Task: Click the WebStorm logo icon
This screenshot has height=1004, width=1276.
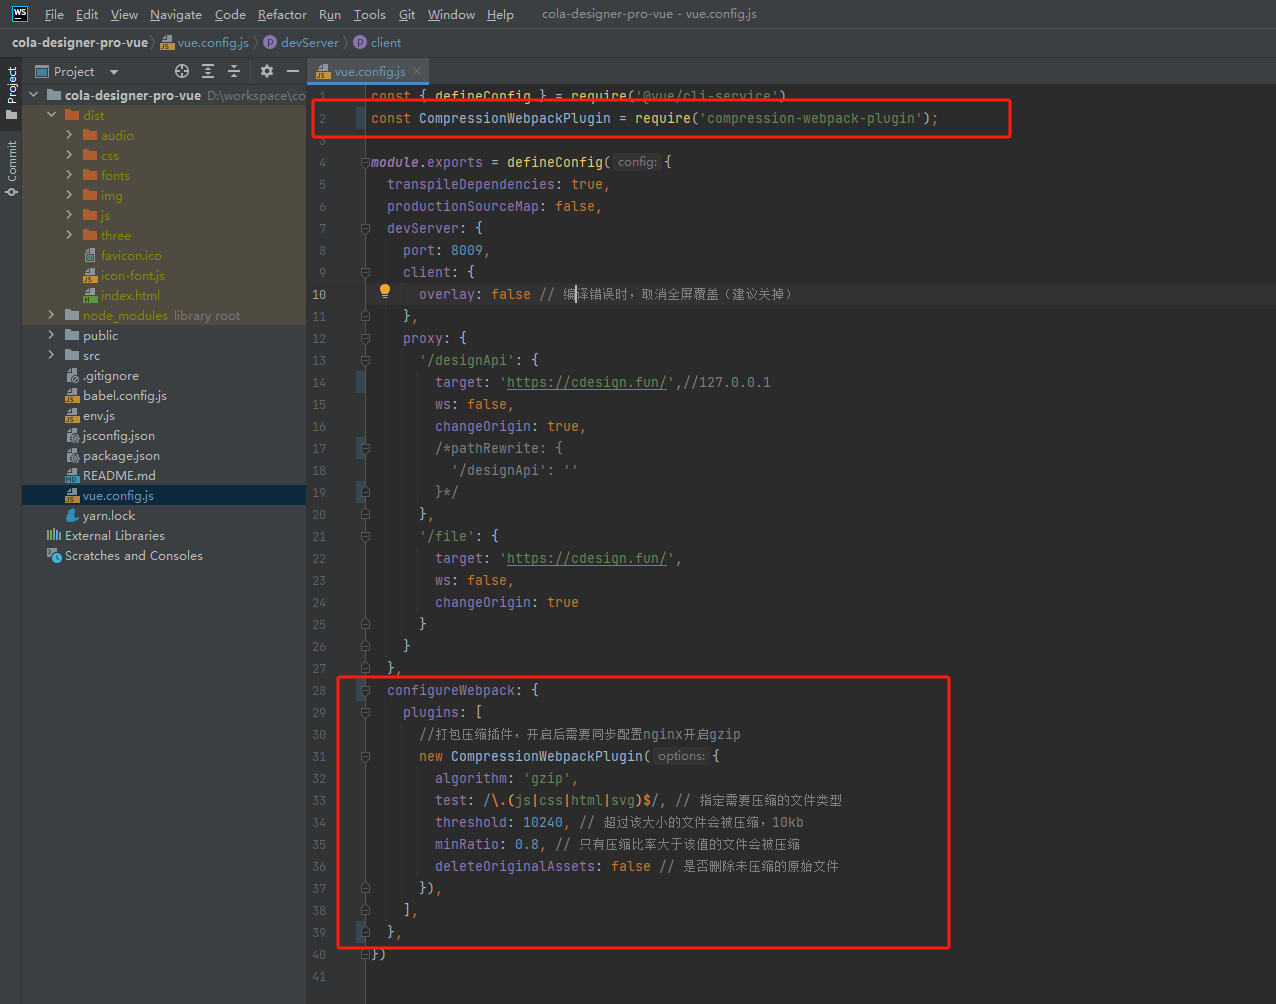Action: (19, 14)
